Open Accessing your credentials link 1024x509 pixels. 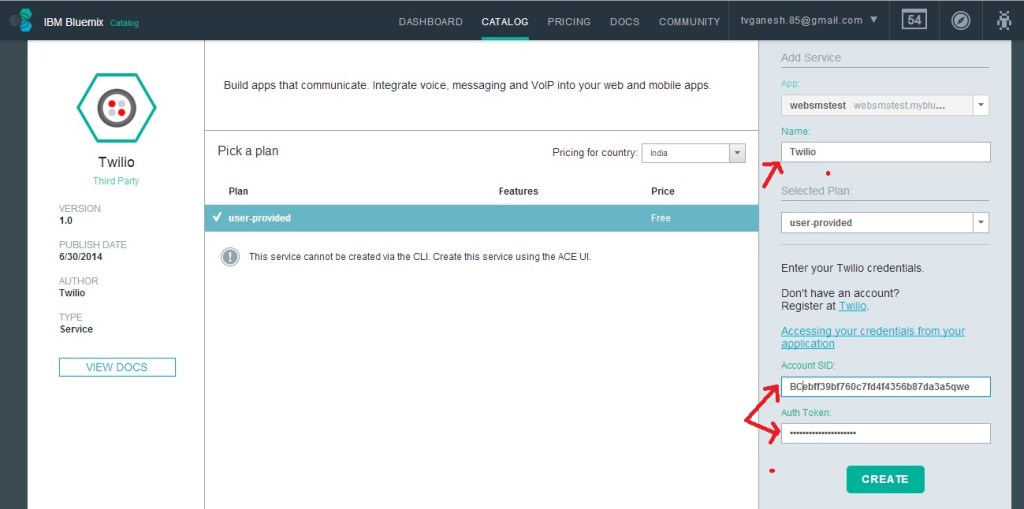pos(872,337)
